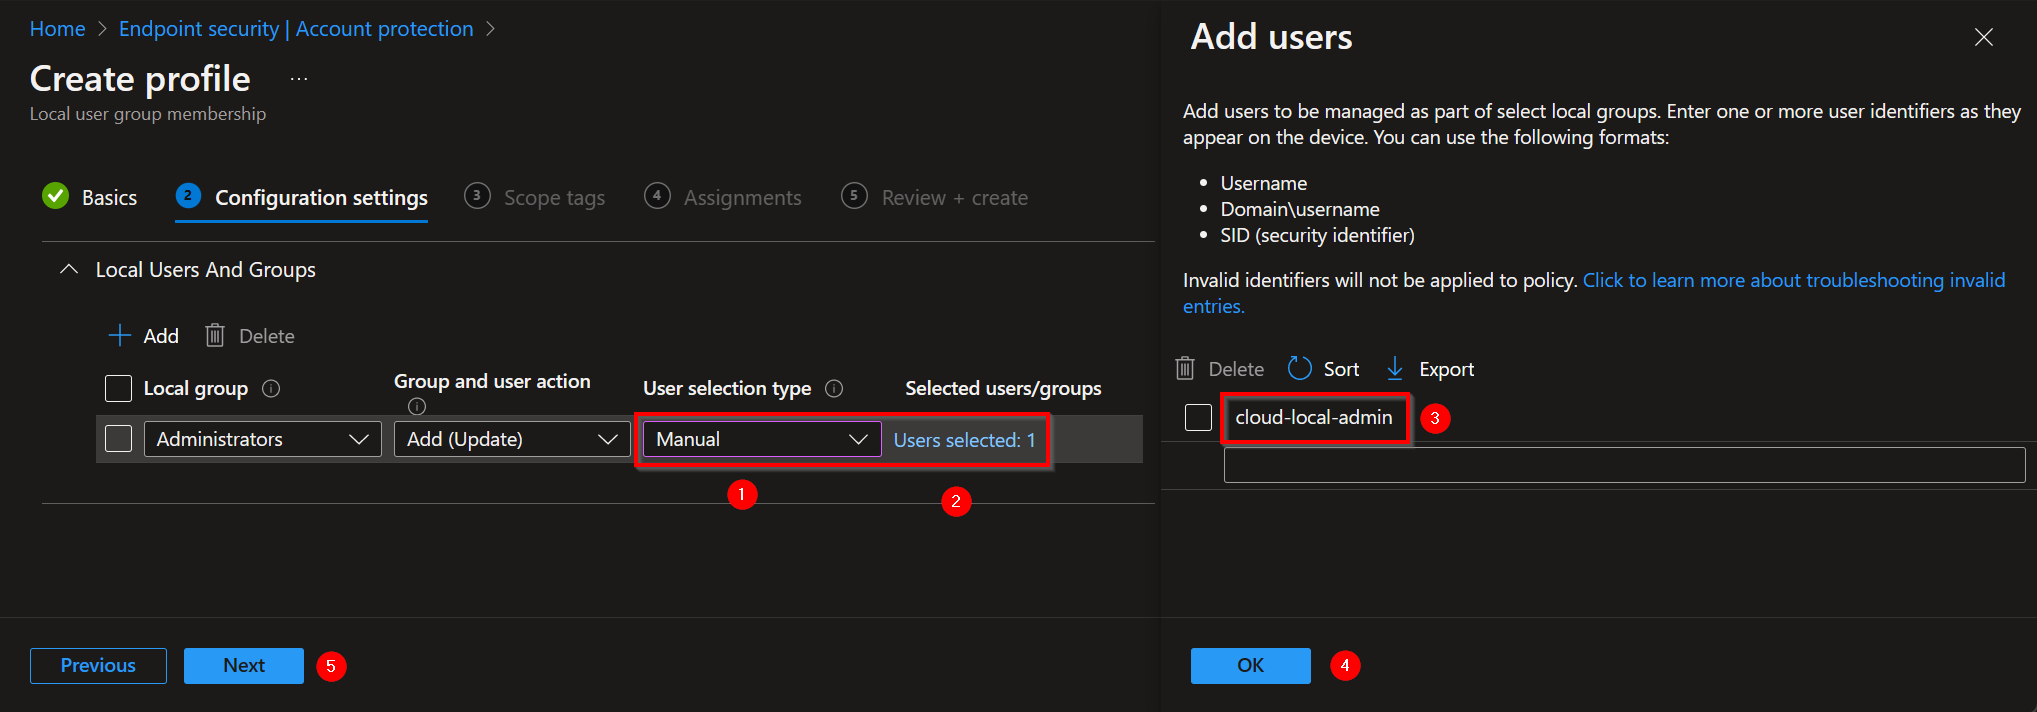Open Endpoint security | Account protection breadcrumb
Image resolution: width=2037 pixels, height=712 pixels.
[x=296, y=29]
